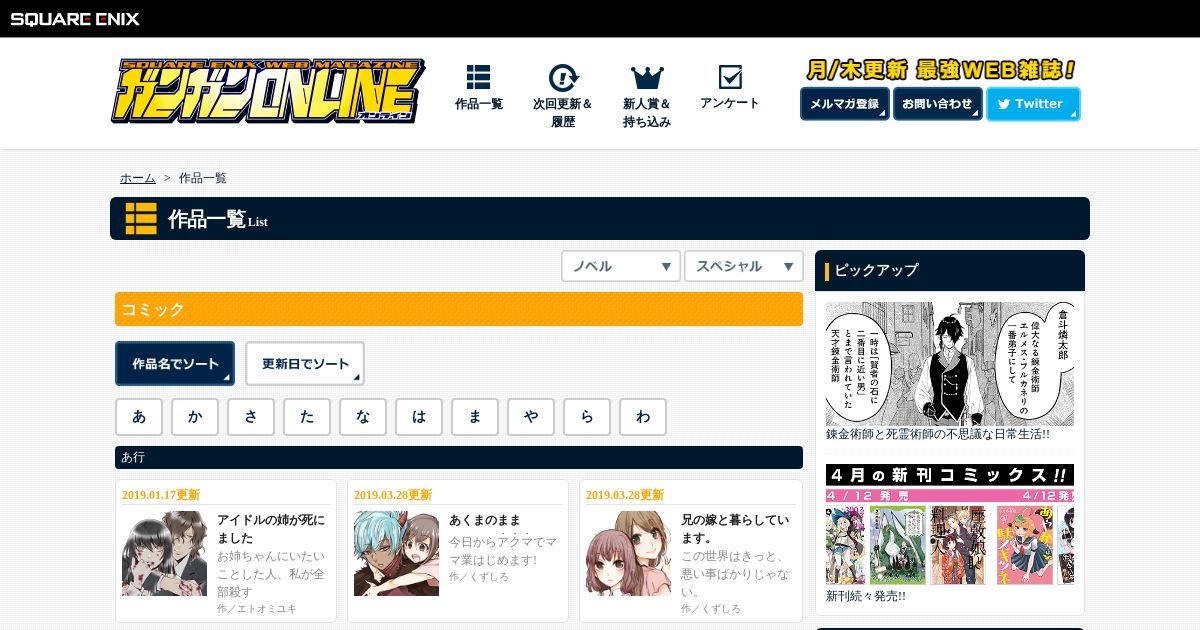Image resolution: width=1200 pixels, height=630 pixels.
Task: Click the Twitter button
Action: [x=1033, y=104]
